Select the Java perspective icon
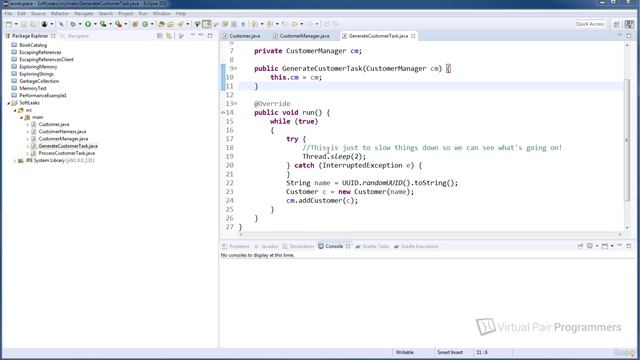Image resolution: width=640 pixels, height=360 pixels. (x=629, y=24)
